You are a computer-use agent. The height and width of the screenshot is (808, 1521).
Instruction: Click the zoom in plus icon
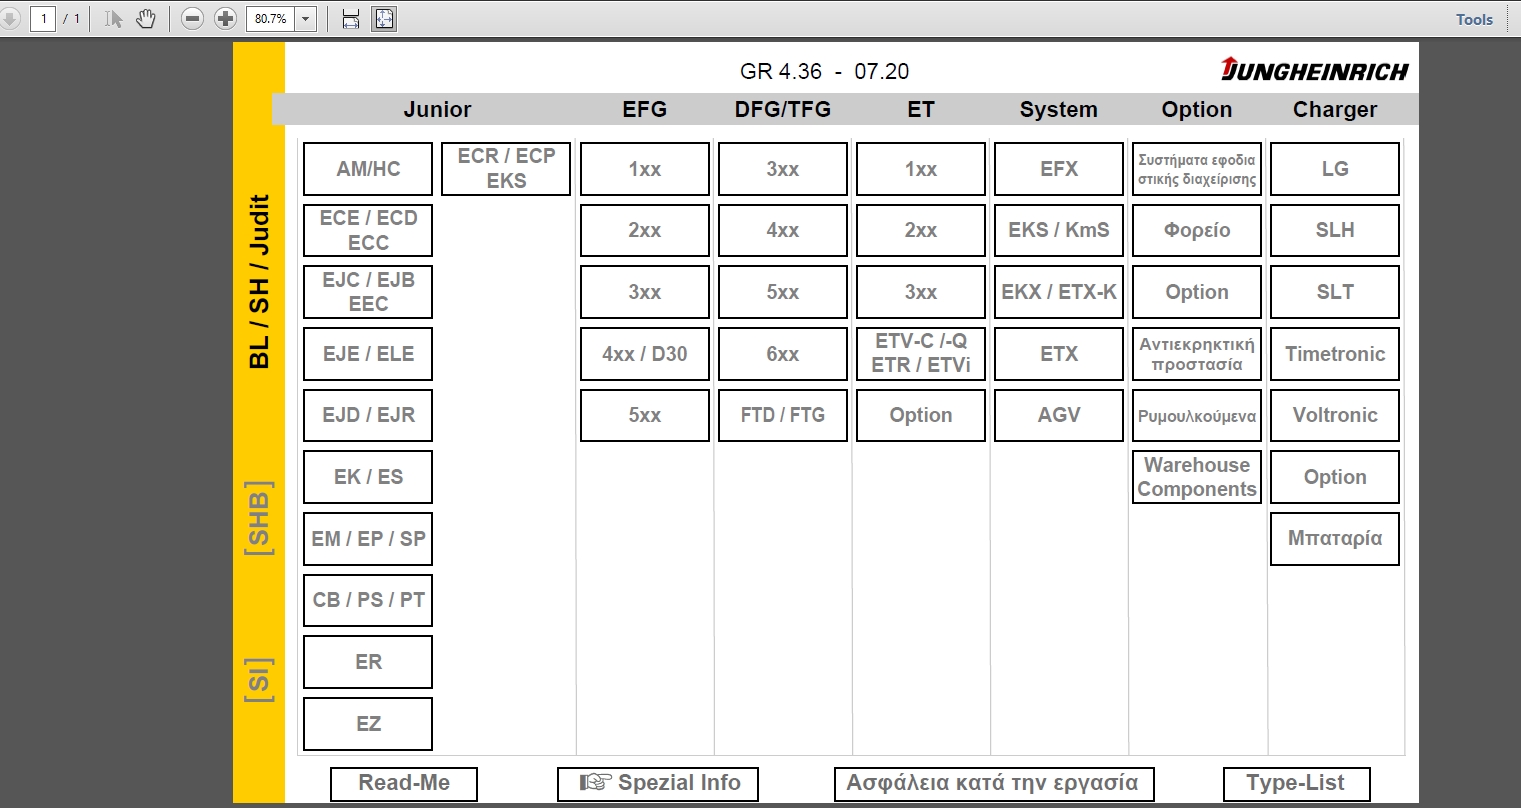point(226,18)
